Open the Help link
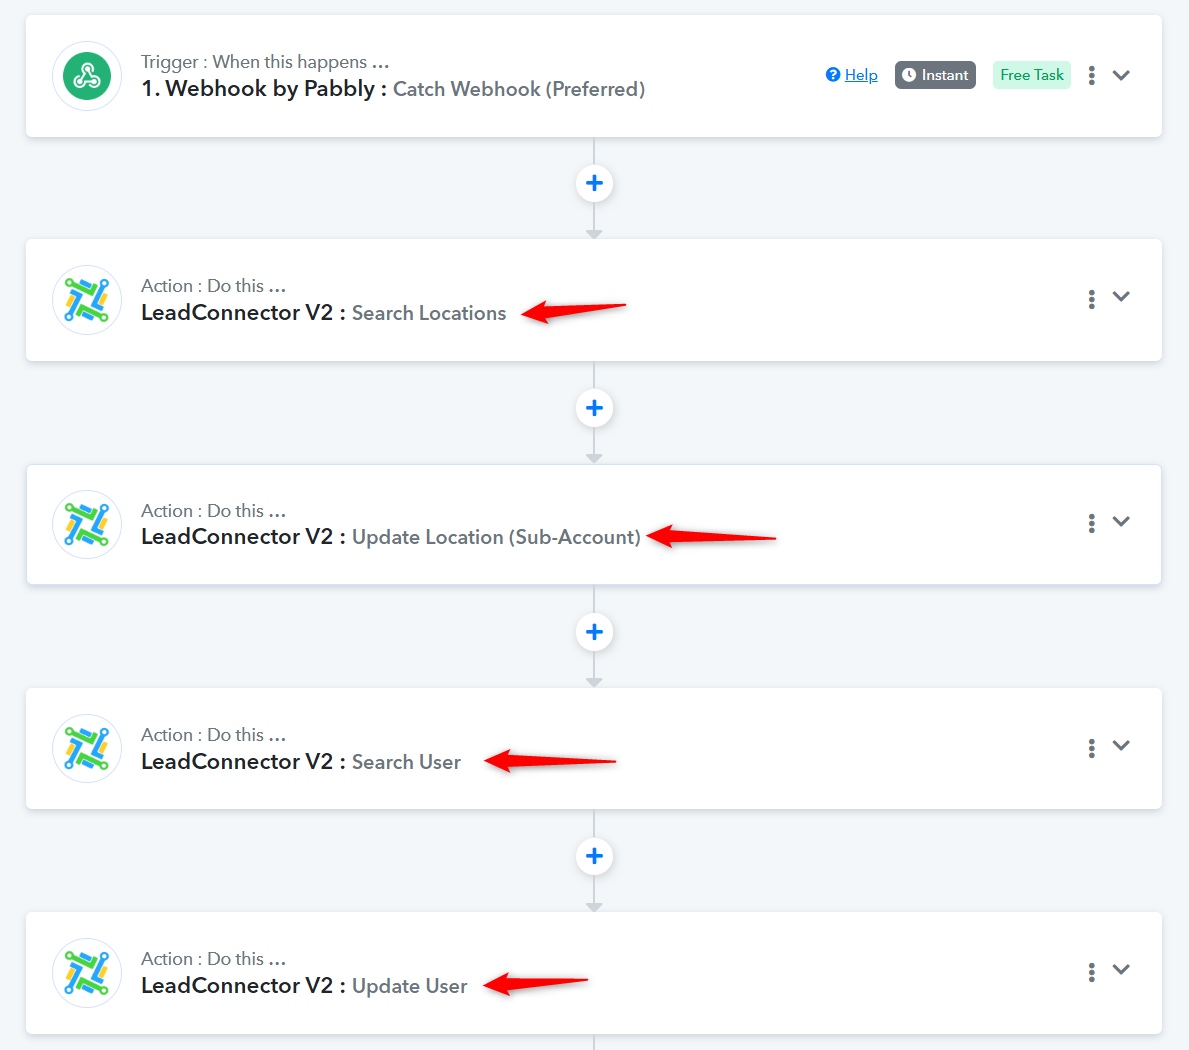This screenshot has width=1189, height=1050. (x=861, y=75)
